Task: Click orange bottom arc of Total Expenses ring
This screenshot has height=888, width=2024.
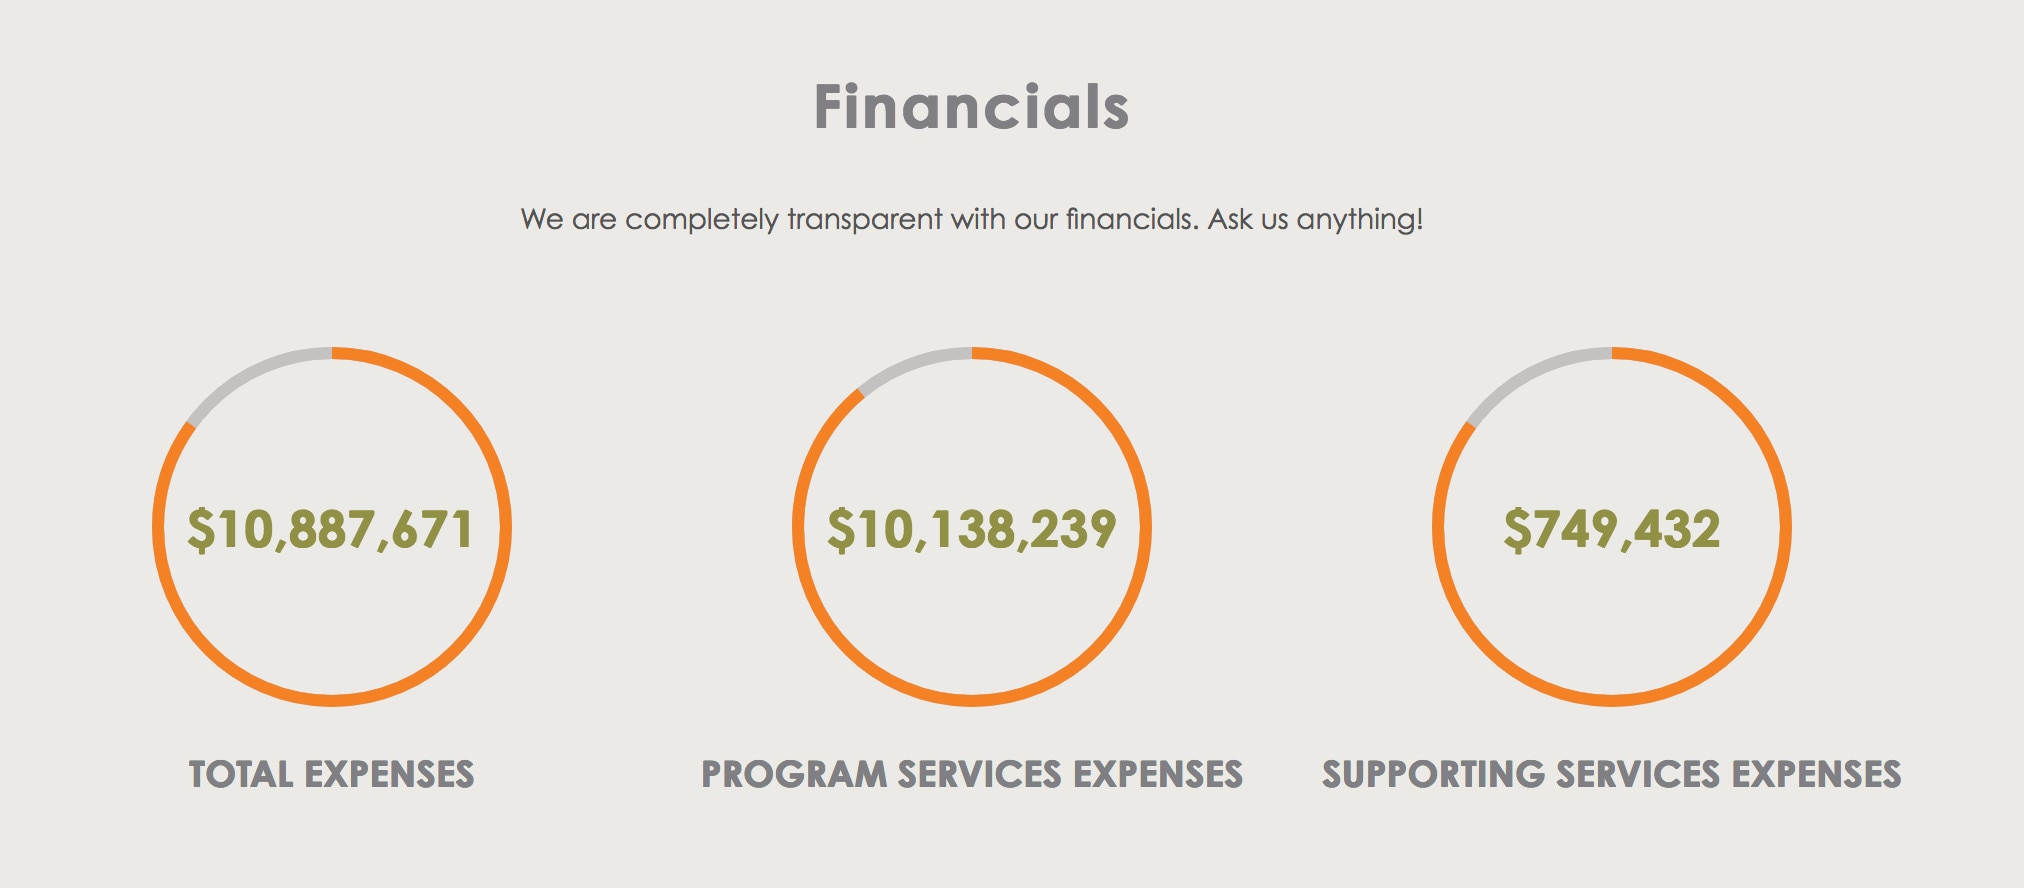Action: (332, 700)
